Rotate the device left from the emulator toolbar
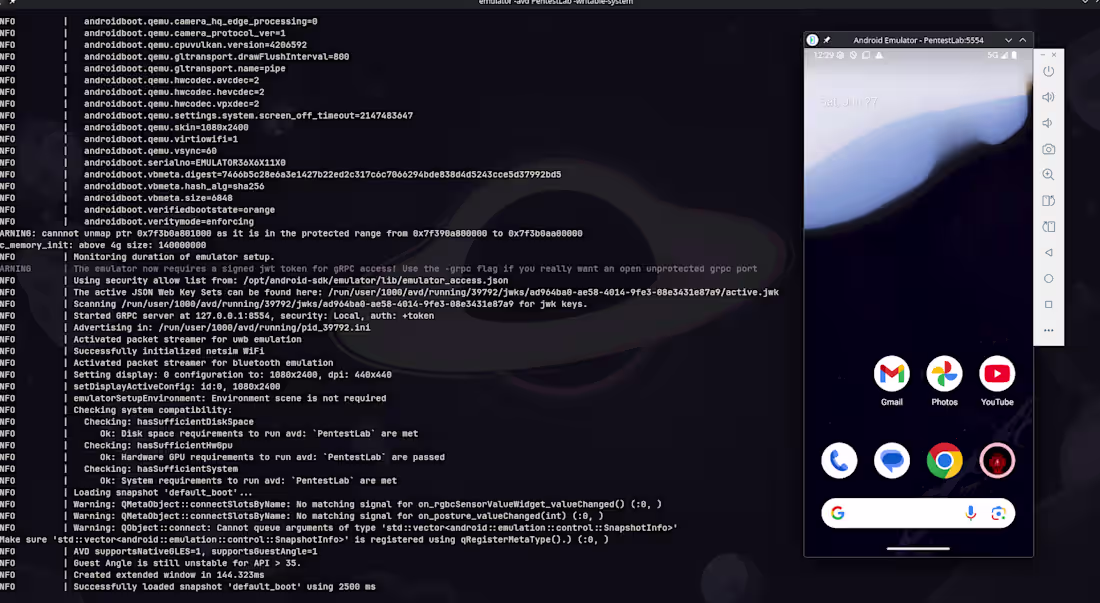 pos(1048,201)
